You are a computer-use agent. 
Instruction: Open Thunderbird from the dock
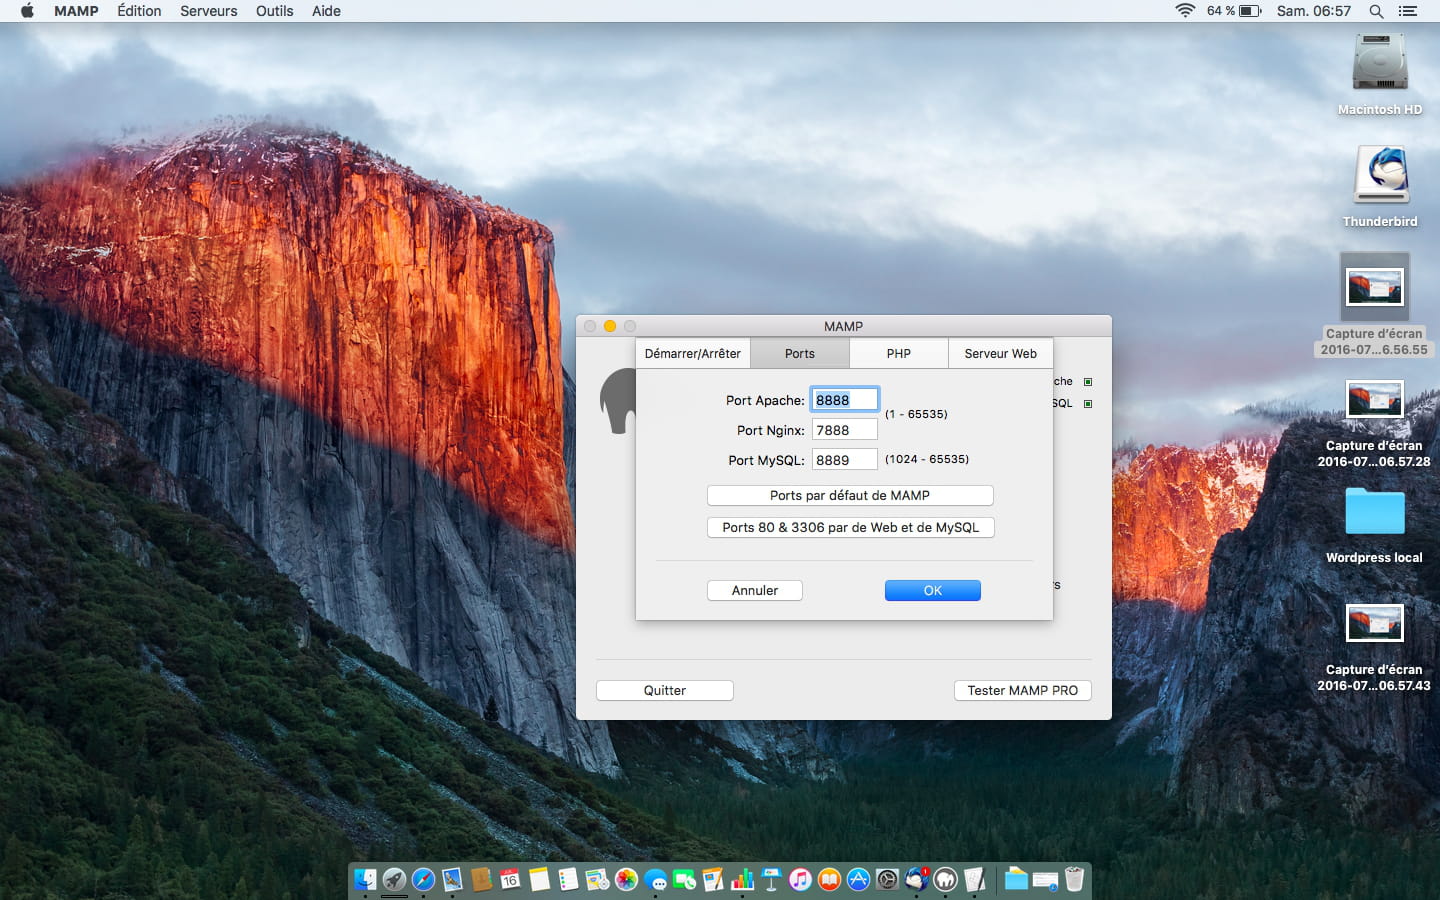click(916, 879)
